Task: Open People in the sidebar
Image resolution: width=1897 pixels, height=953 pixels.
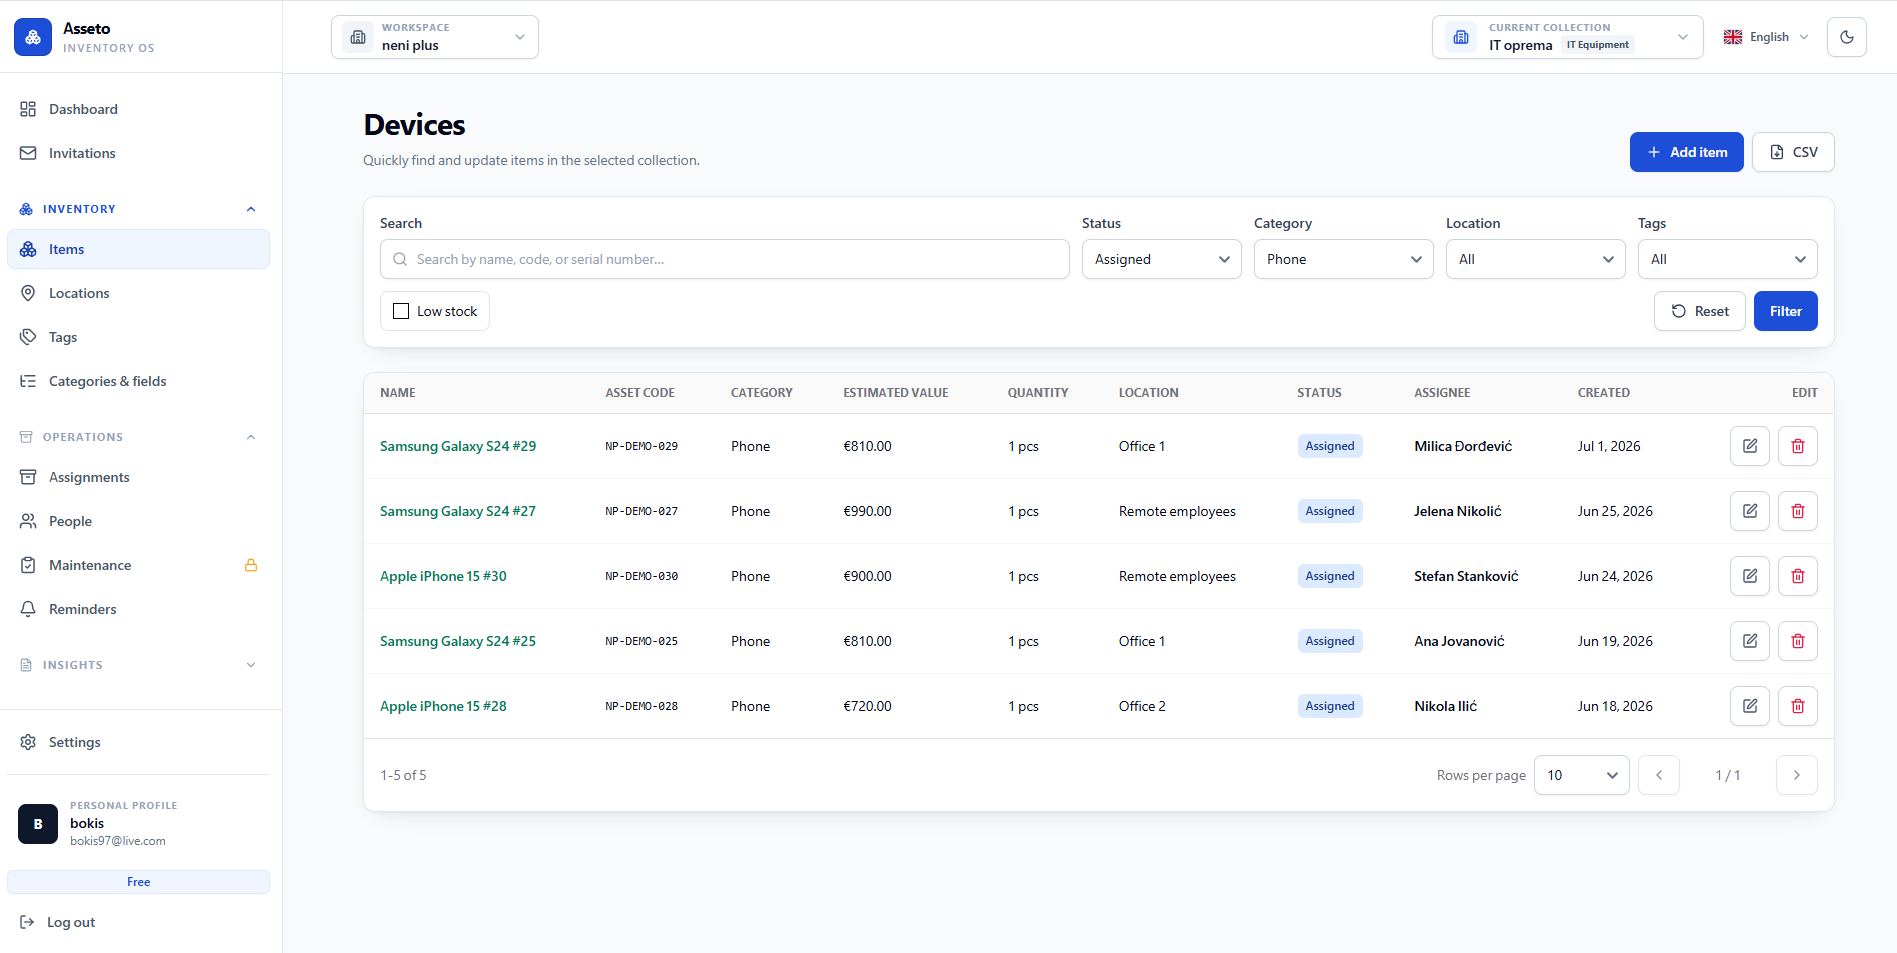Action: [x=138, y=521]
